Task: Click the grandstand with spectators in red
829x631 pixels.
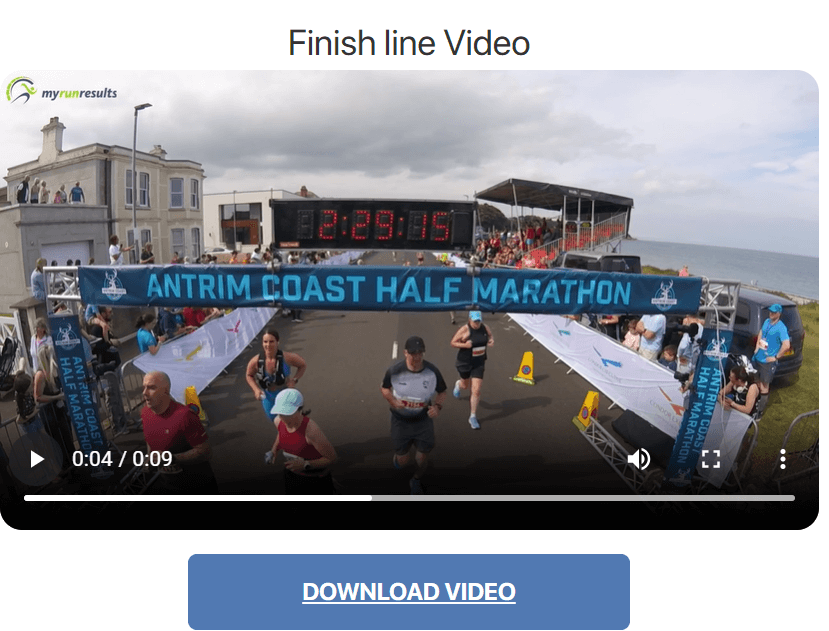Action: 554,223
